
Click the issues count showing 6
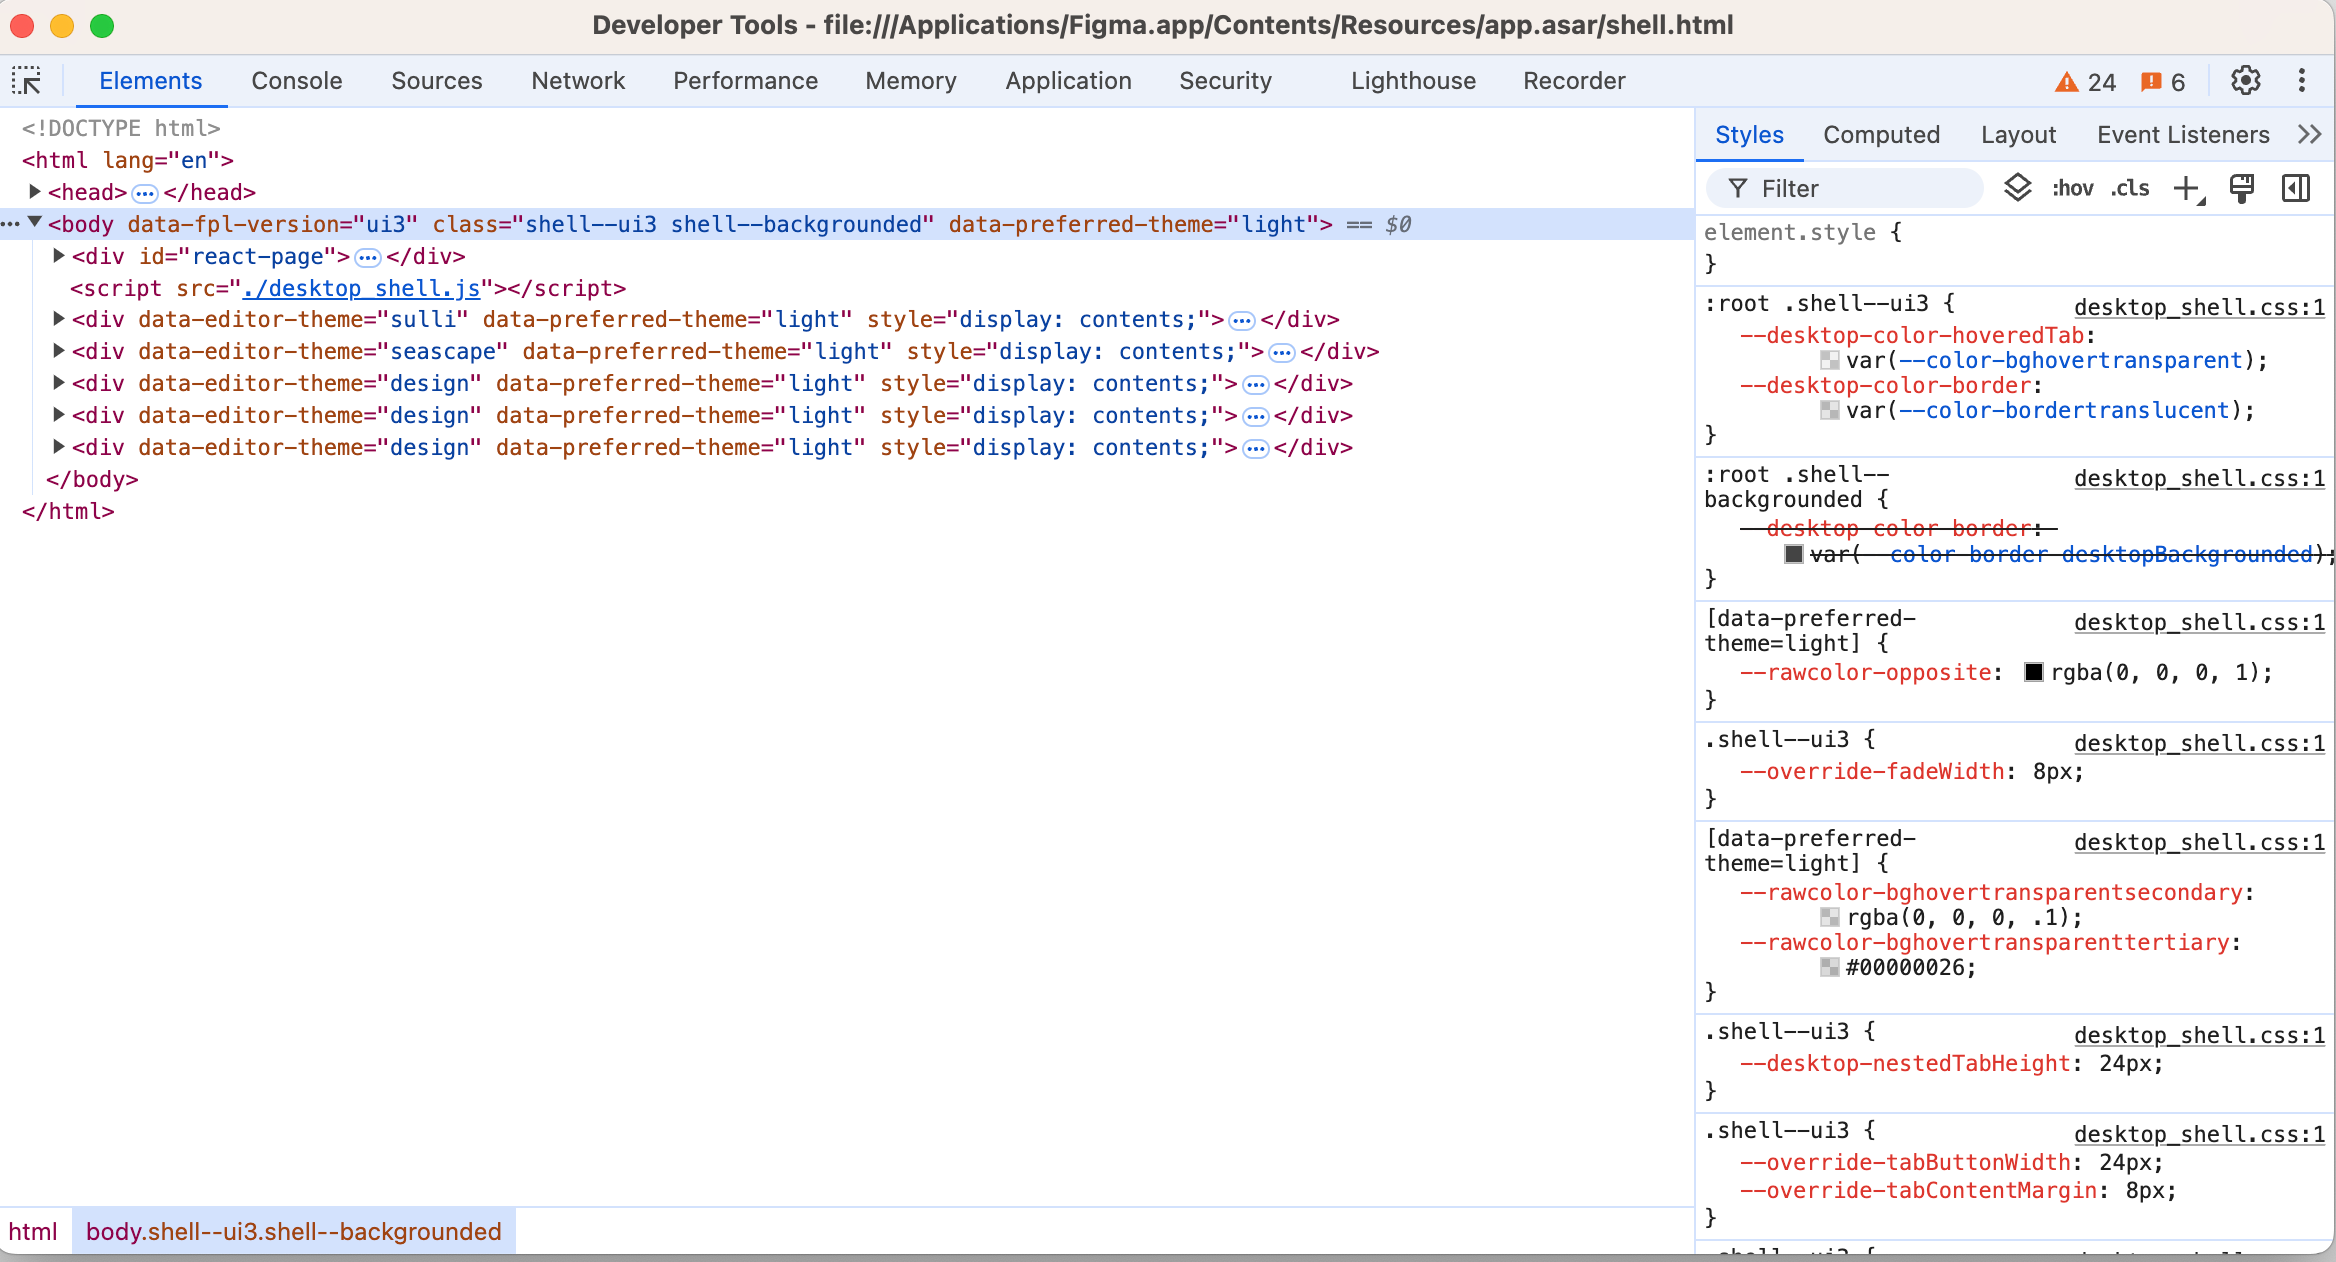pos(2163,82)
